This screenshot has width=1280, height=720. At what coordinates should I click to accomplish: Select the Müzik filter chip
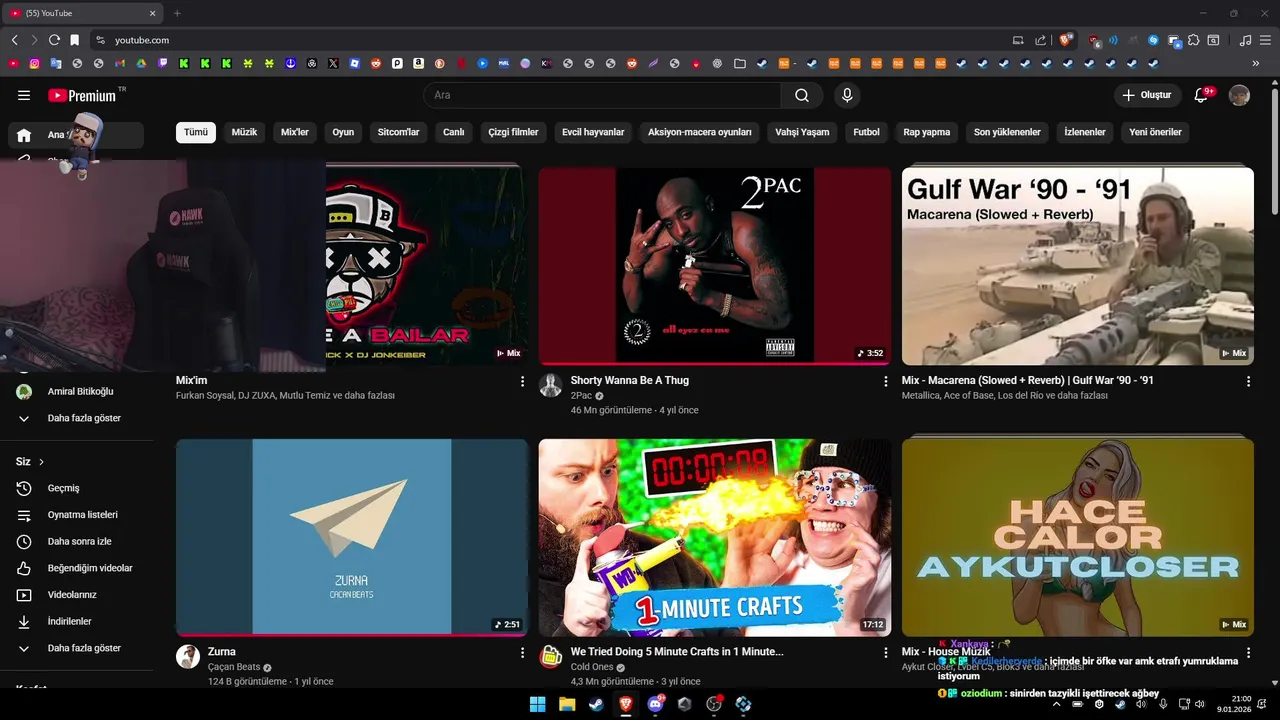point(245,132)
